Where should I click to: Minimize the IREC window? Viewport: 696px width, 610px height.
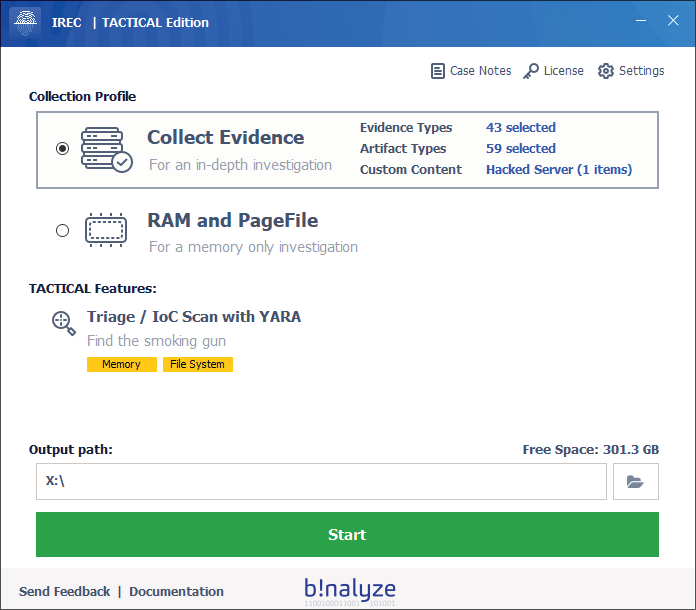(641, 20)
